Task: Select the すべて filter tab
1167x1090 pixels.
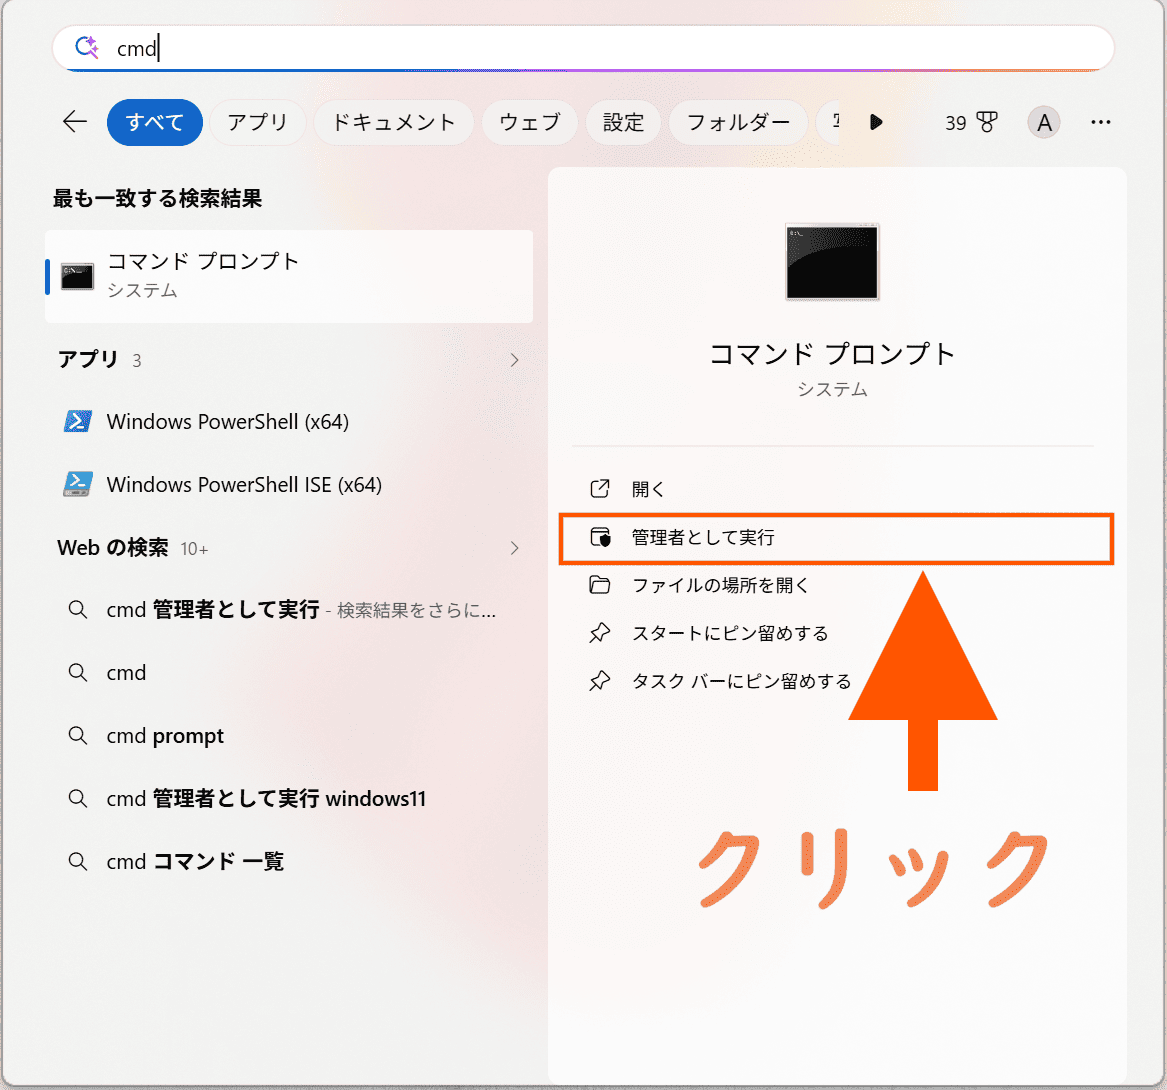Action: [155, 122]
